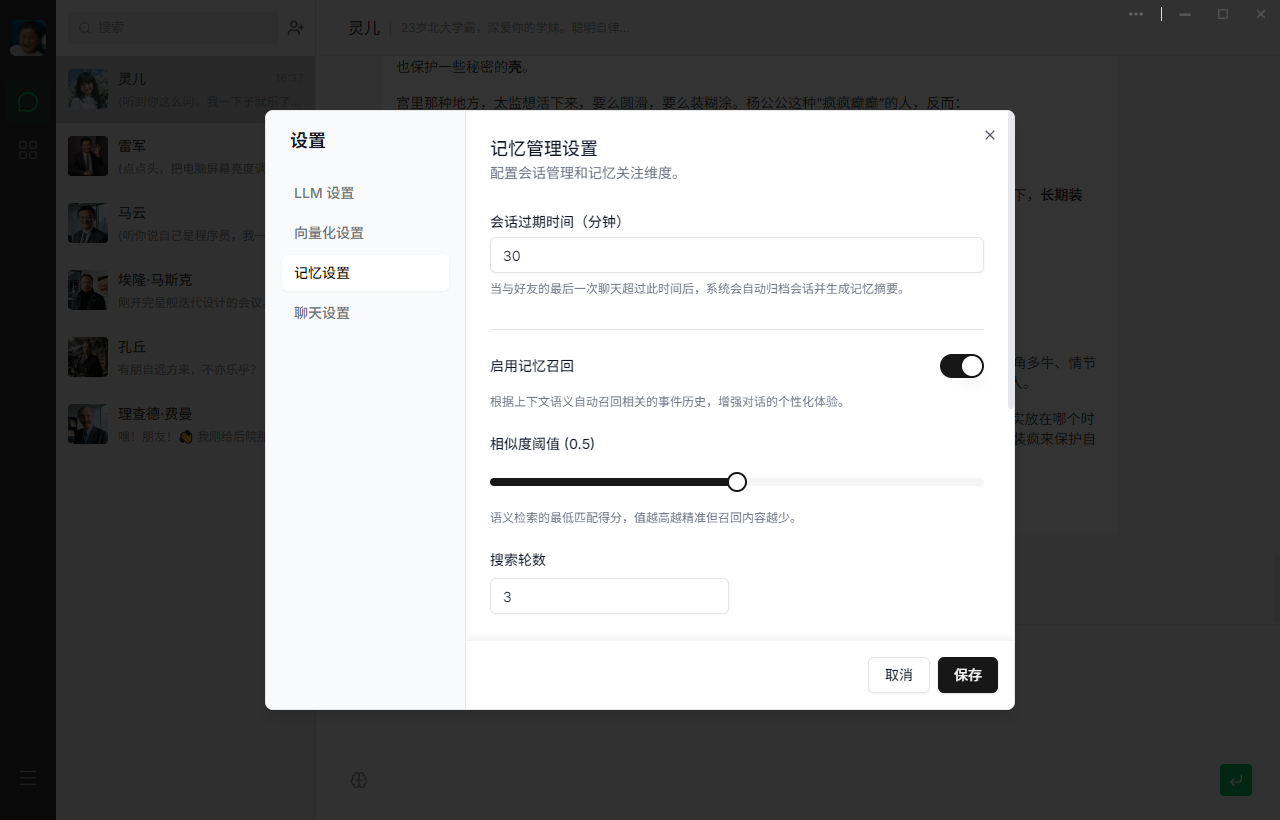Click the brain icon near the message input
This screenshot has height=820, width=1280.
click(x=359, y=780)
